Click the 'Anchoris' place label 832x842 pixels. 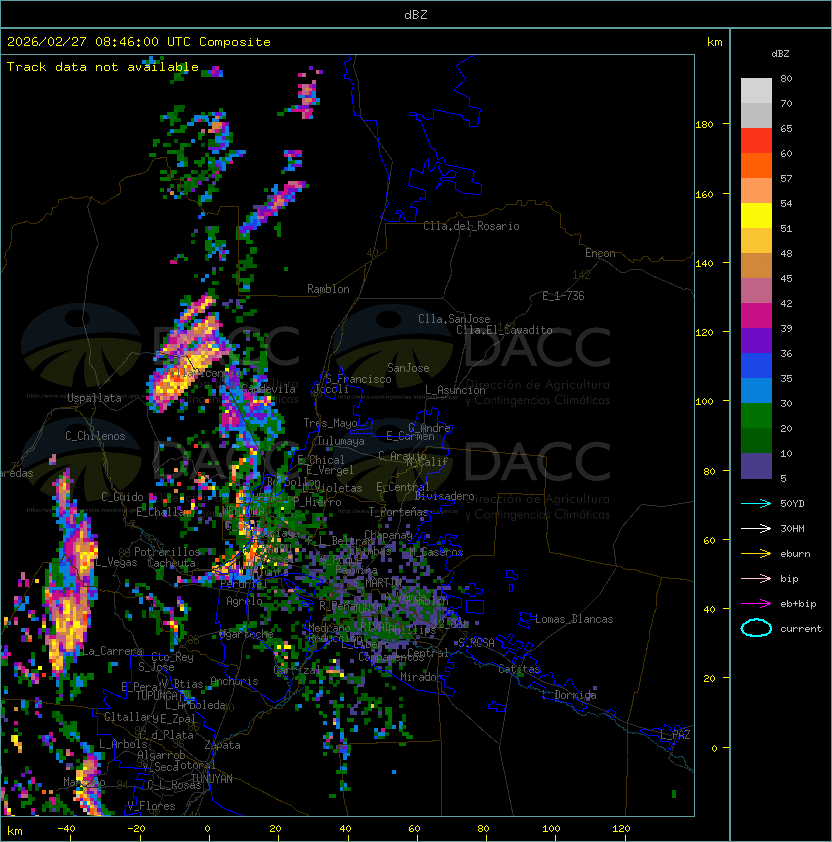[x=234, y=681]
